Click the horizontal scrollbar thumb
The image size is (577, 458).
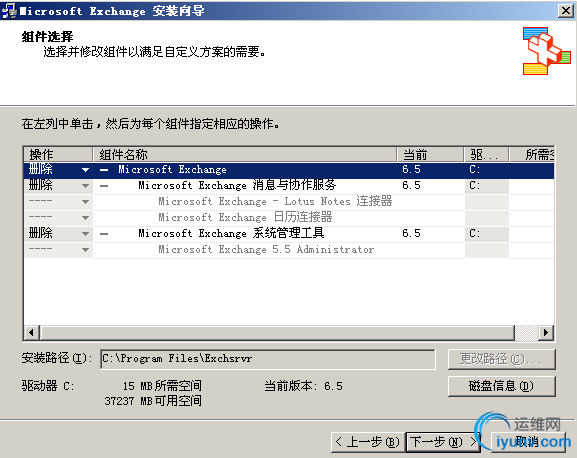(x=277, y=333)
